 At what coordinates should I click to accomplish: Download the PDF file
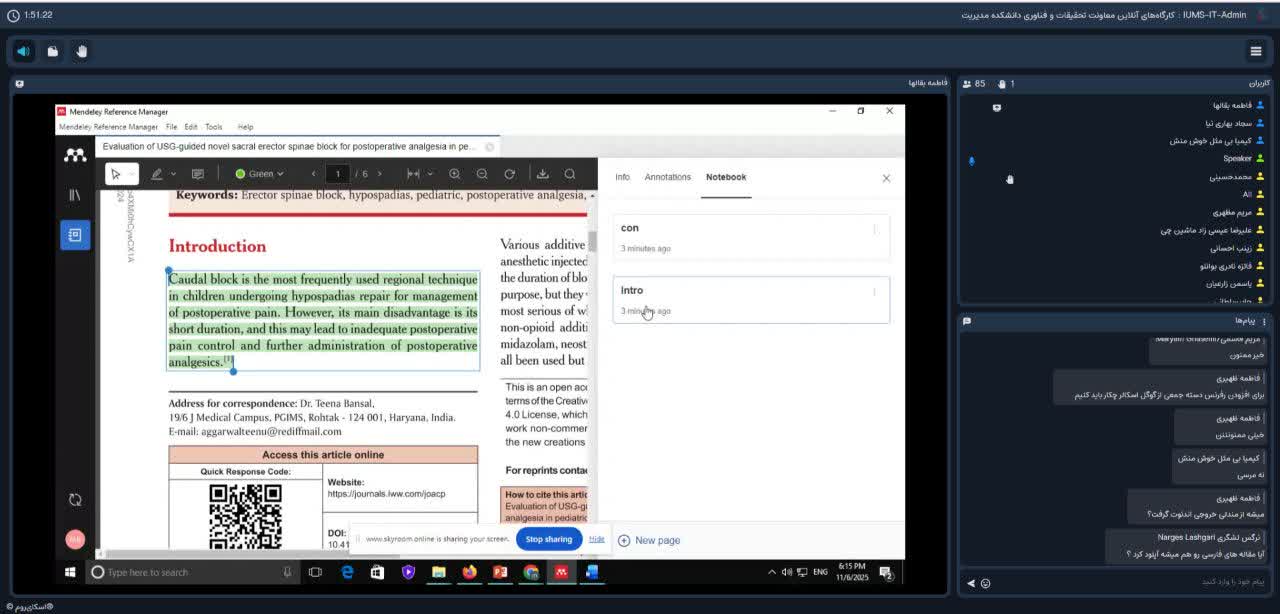coord(543,174)
